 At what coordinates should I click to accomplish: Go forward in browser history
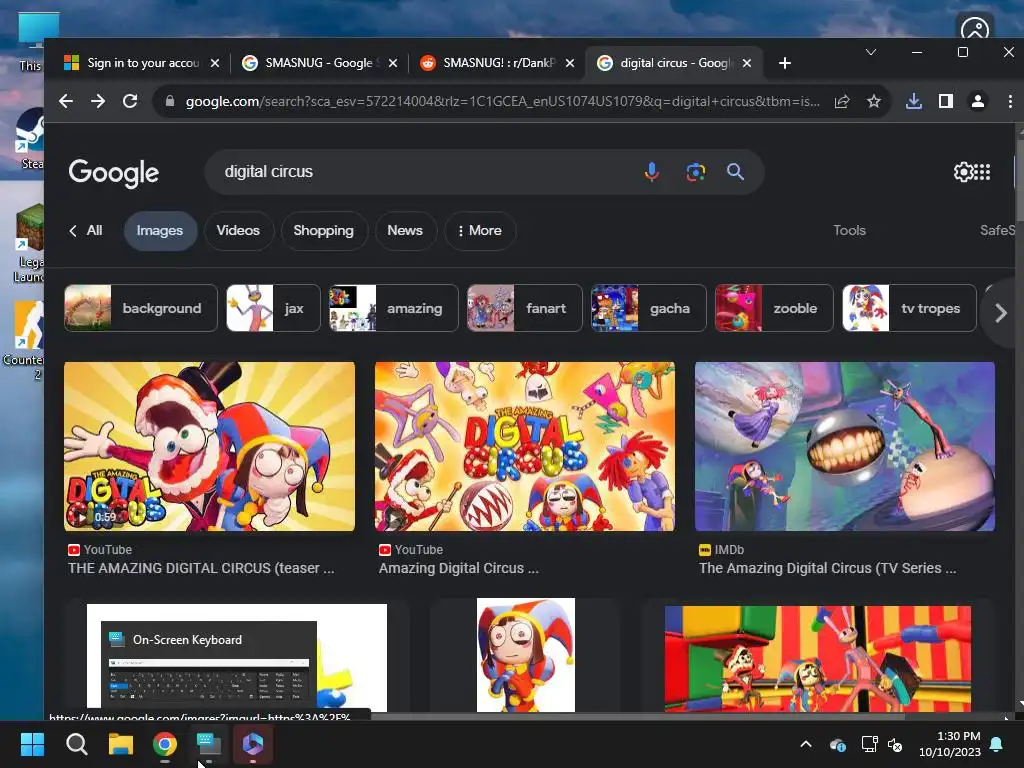point(98,101)
